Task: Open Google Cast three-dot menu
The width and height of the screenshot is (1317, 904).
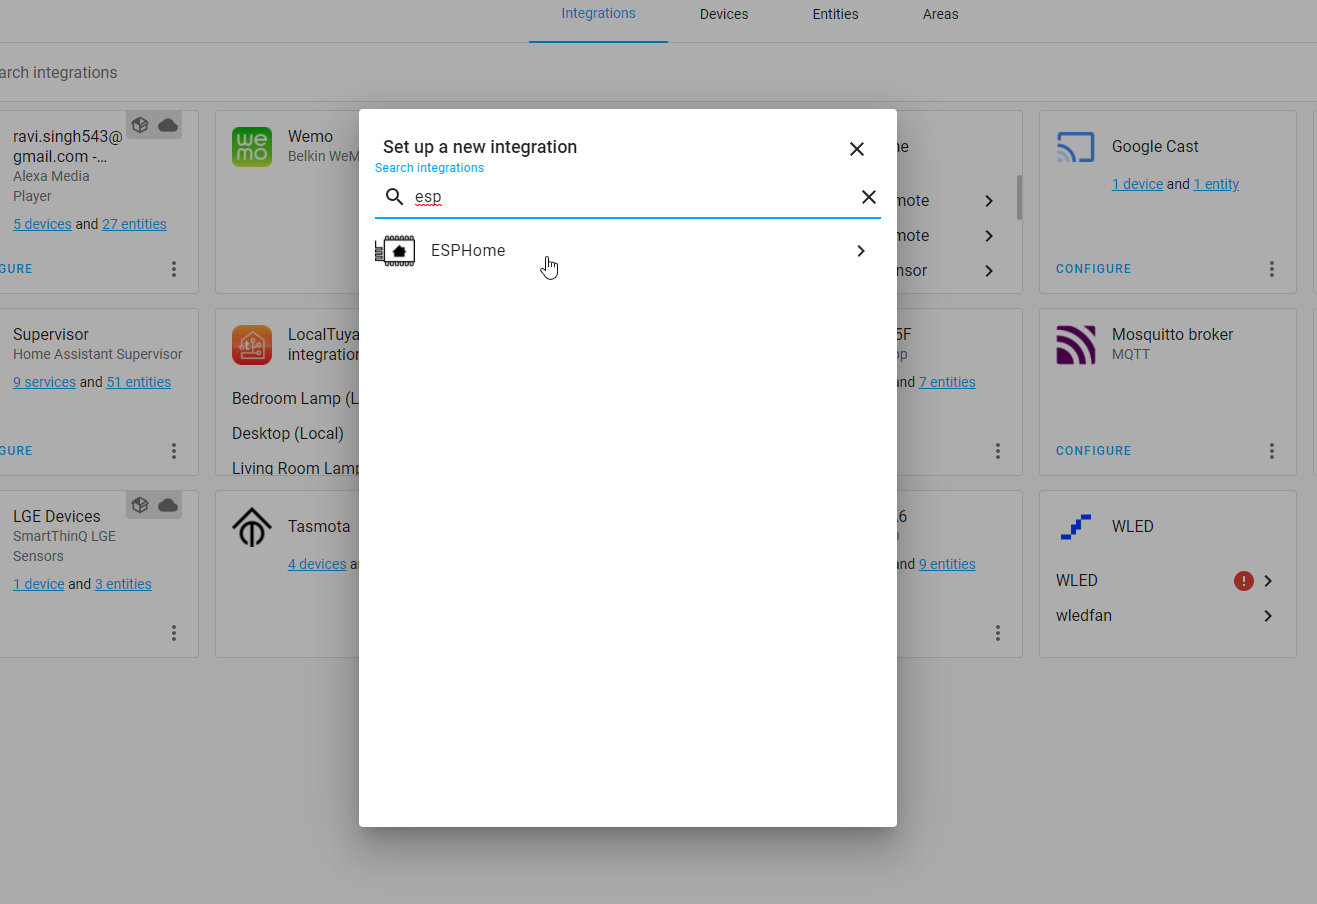Action: coord(1271,269)
